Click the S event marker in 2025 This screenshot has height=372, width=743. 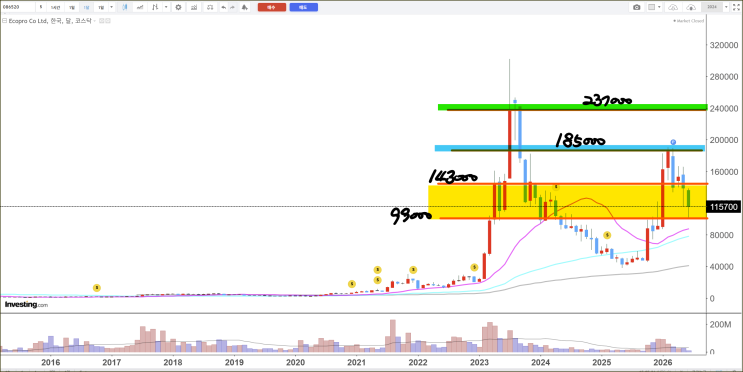[x=607, y=235]
